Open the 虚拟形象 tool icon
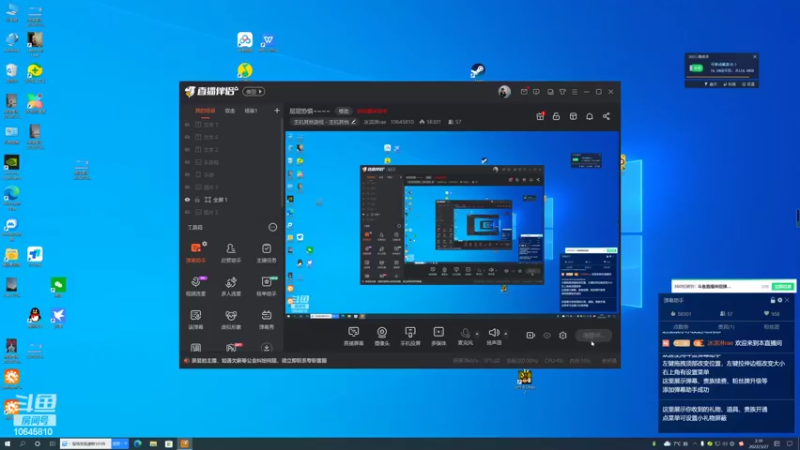The height and width of the screenshot is (450, 800). click(231, 319)
